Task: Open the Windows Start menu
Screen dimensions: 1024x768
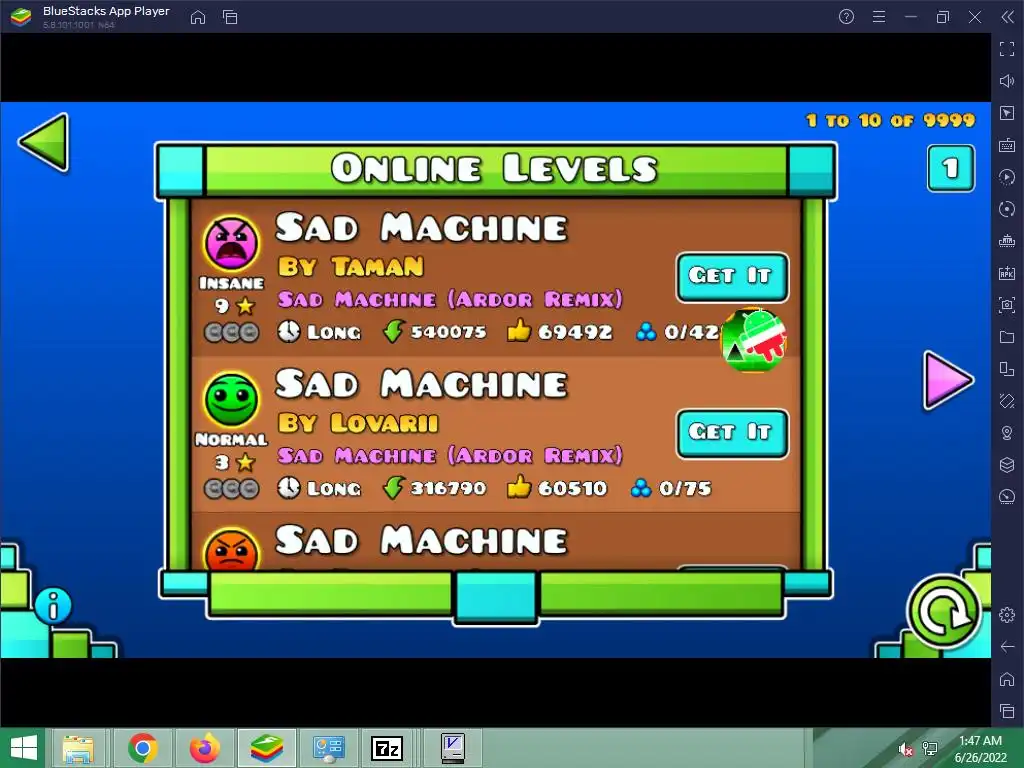Action: click(24, 748)
